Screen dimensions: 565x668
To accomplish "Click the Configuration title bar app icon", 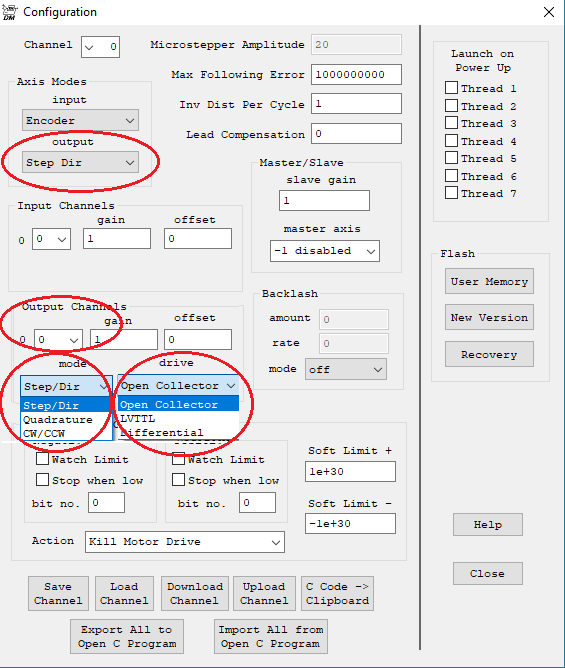I will (9, 12).
